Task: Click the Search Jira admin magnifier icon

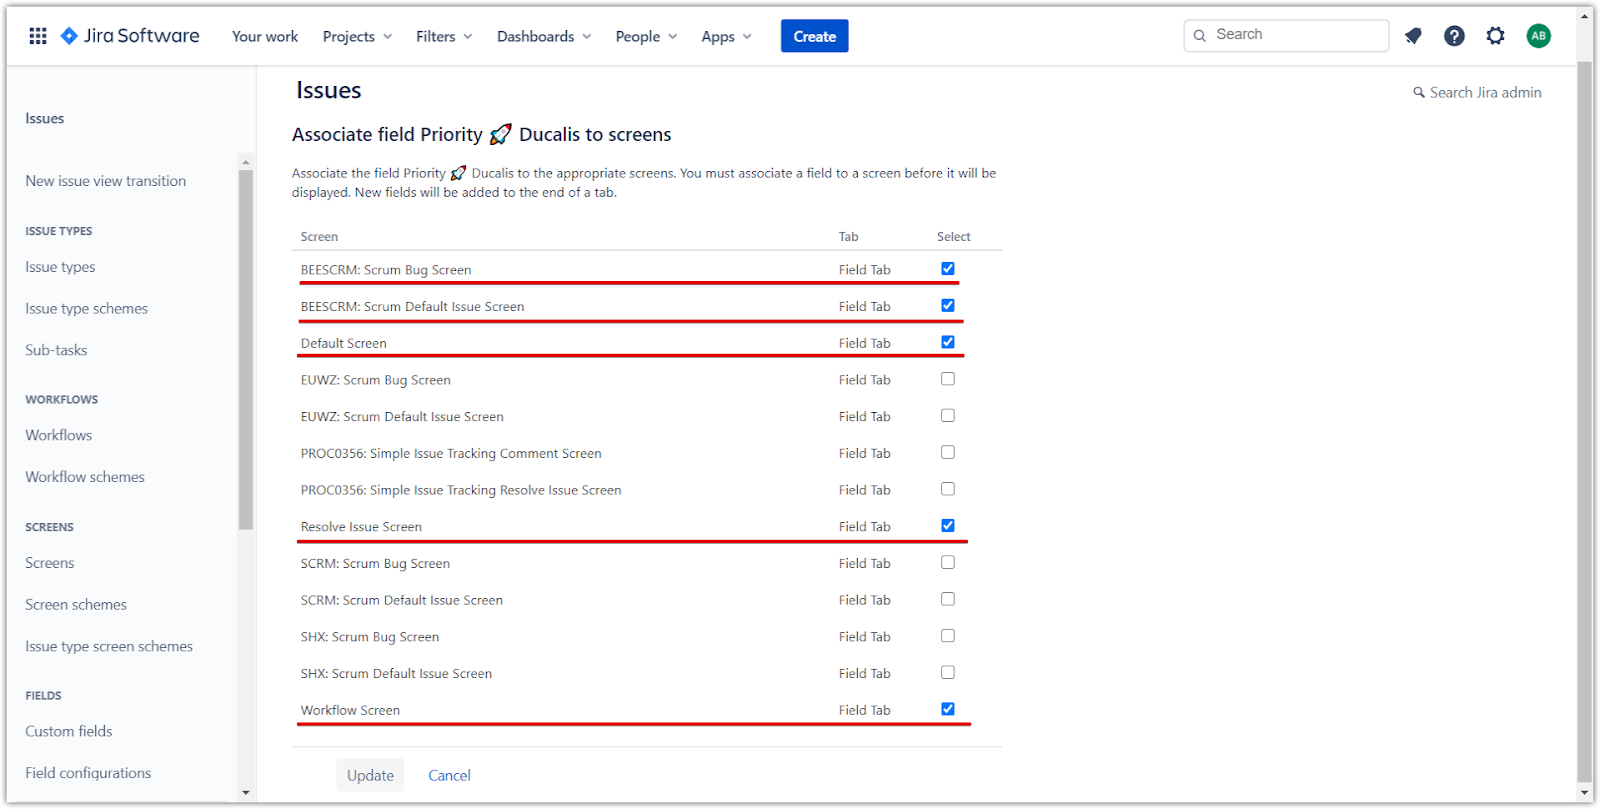Action: pos(1418,92)
